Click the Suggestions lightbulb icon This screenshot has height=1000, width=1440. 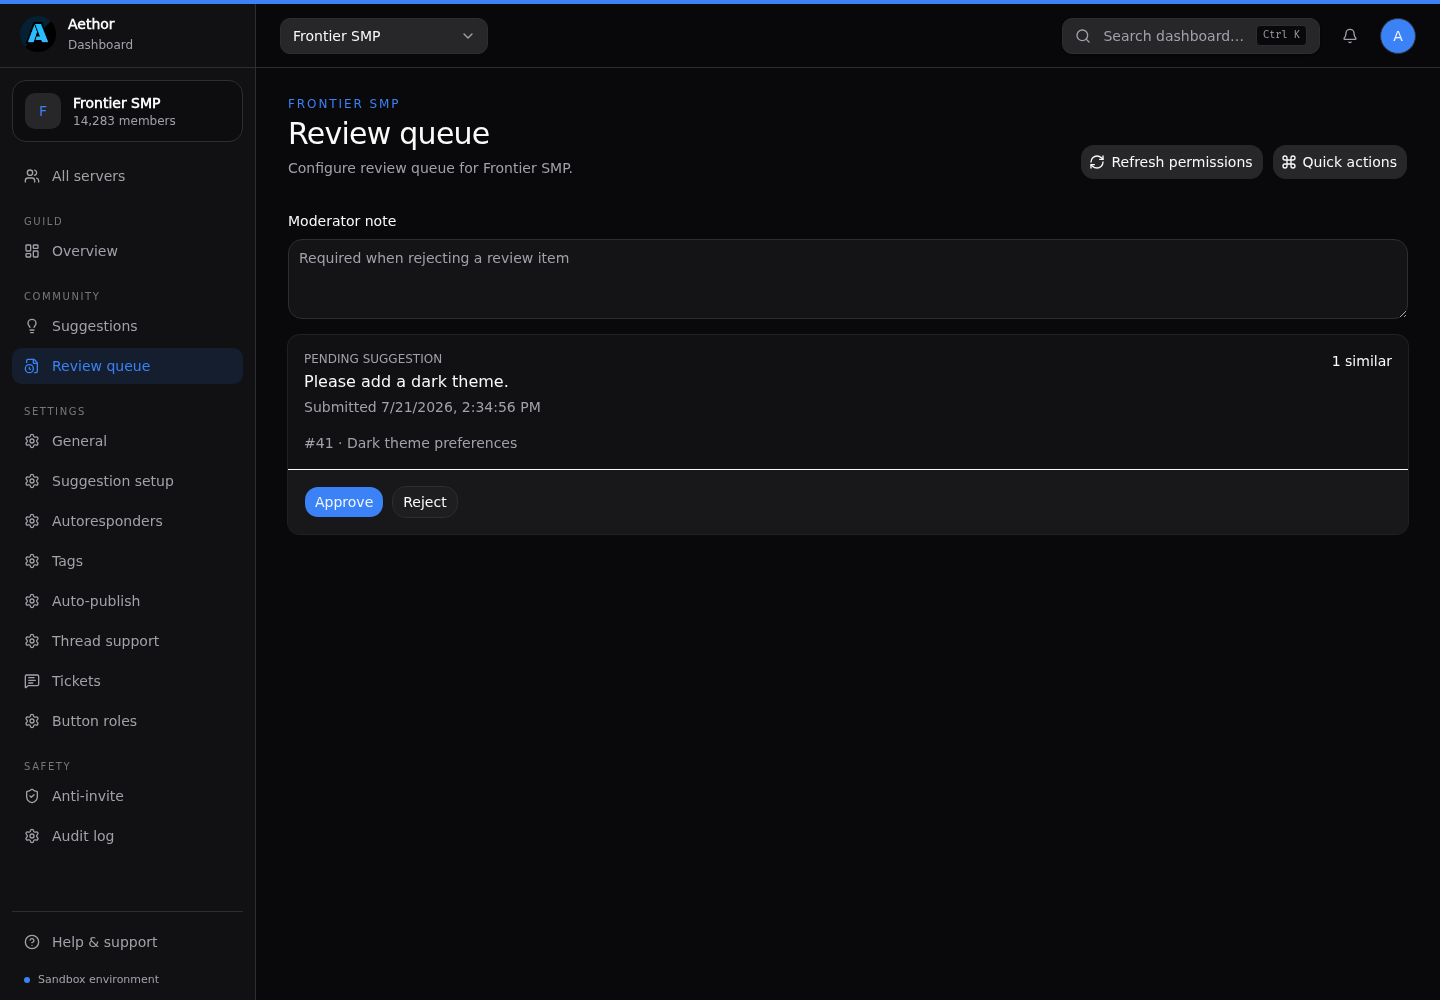(x=32, y=326)
